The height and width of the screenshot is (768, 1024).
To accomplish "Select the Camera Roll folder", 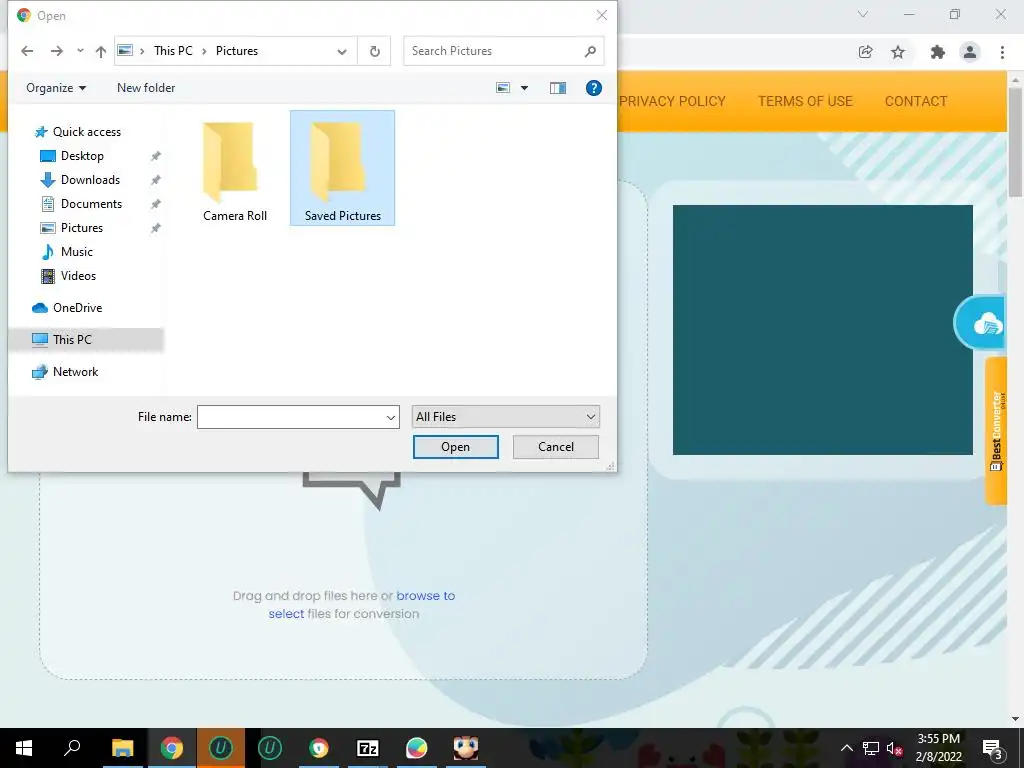I will (235, 170).
